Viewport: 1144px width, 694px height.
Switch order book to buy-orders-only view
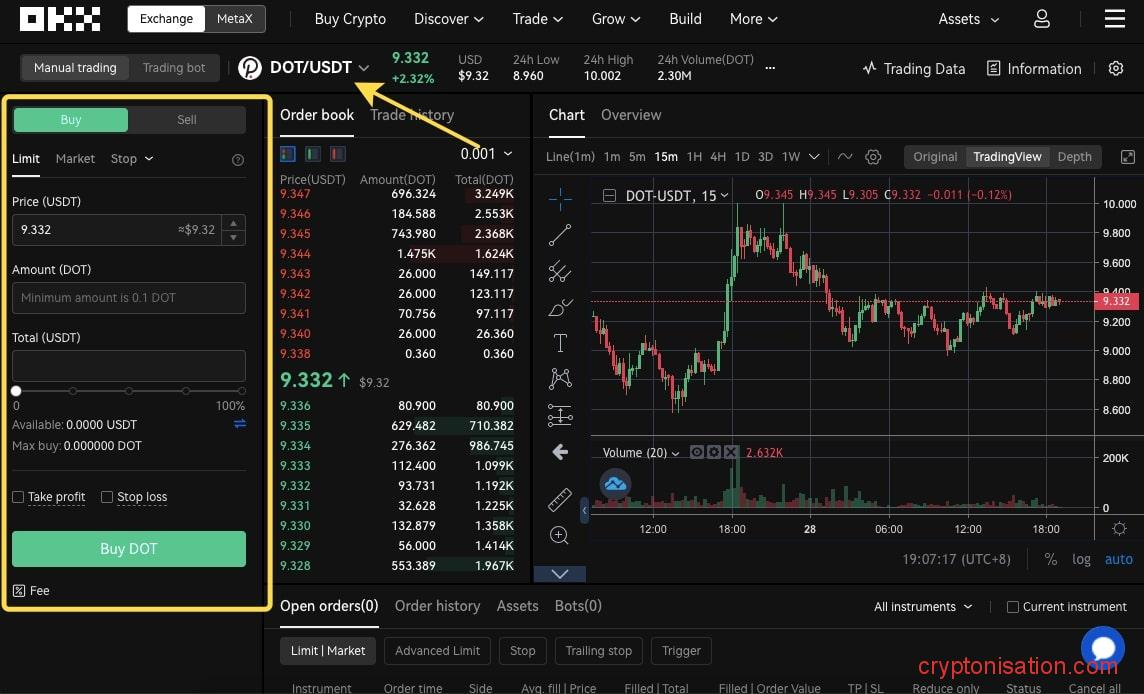312,153
